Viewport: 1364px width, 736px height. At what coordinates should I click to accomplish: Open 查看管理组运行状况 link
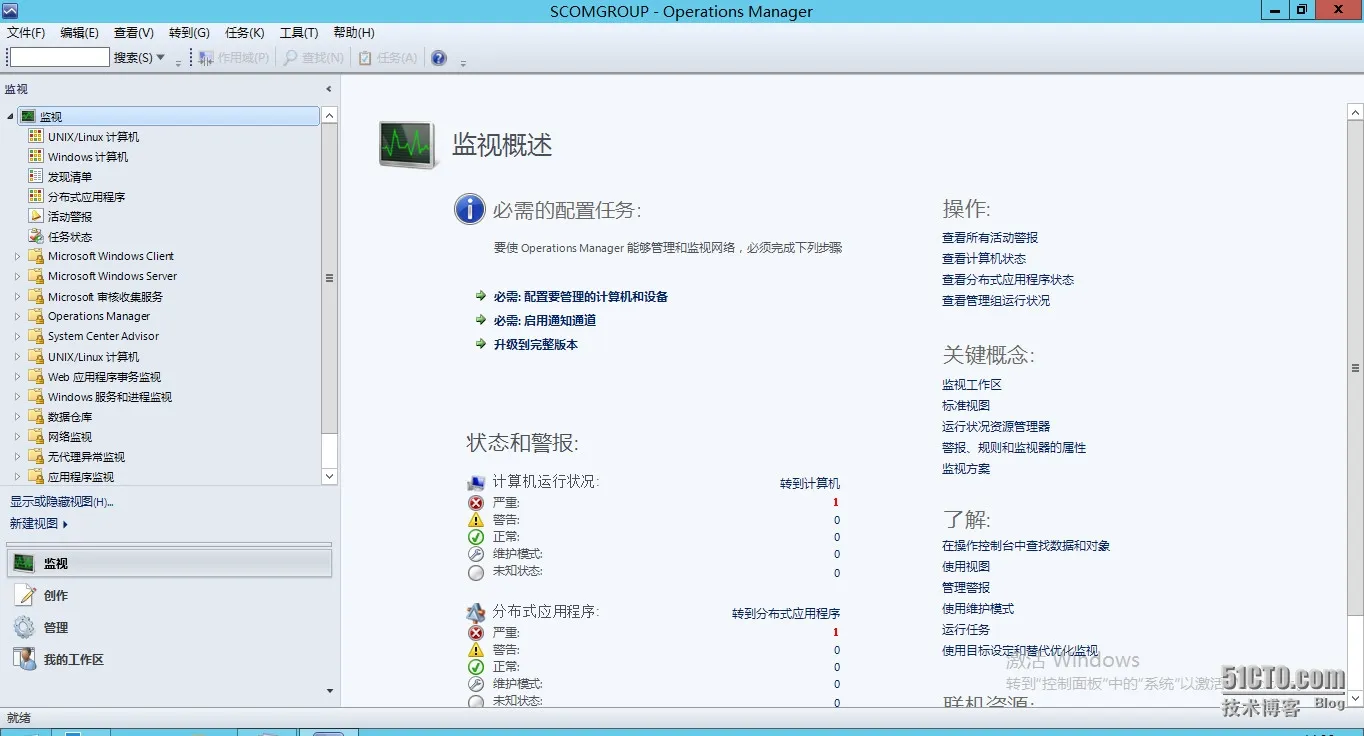pos(996,300)
